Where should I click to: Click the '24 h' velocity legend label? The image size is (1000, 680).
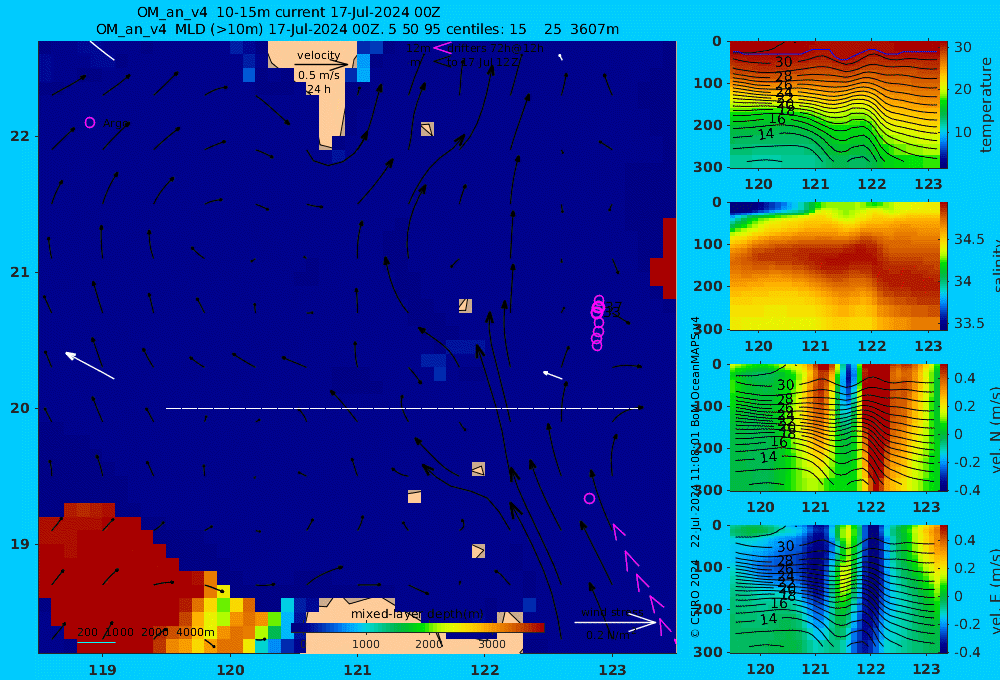tap(319, 89)
